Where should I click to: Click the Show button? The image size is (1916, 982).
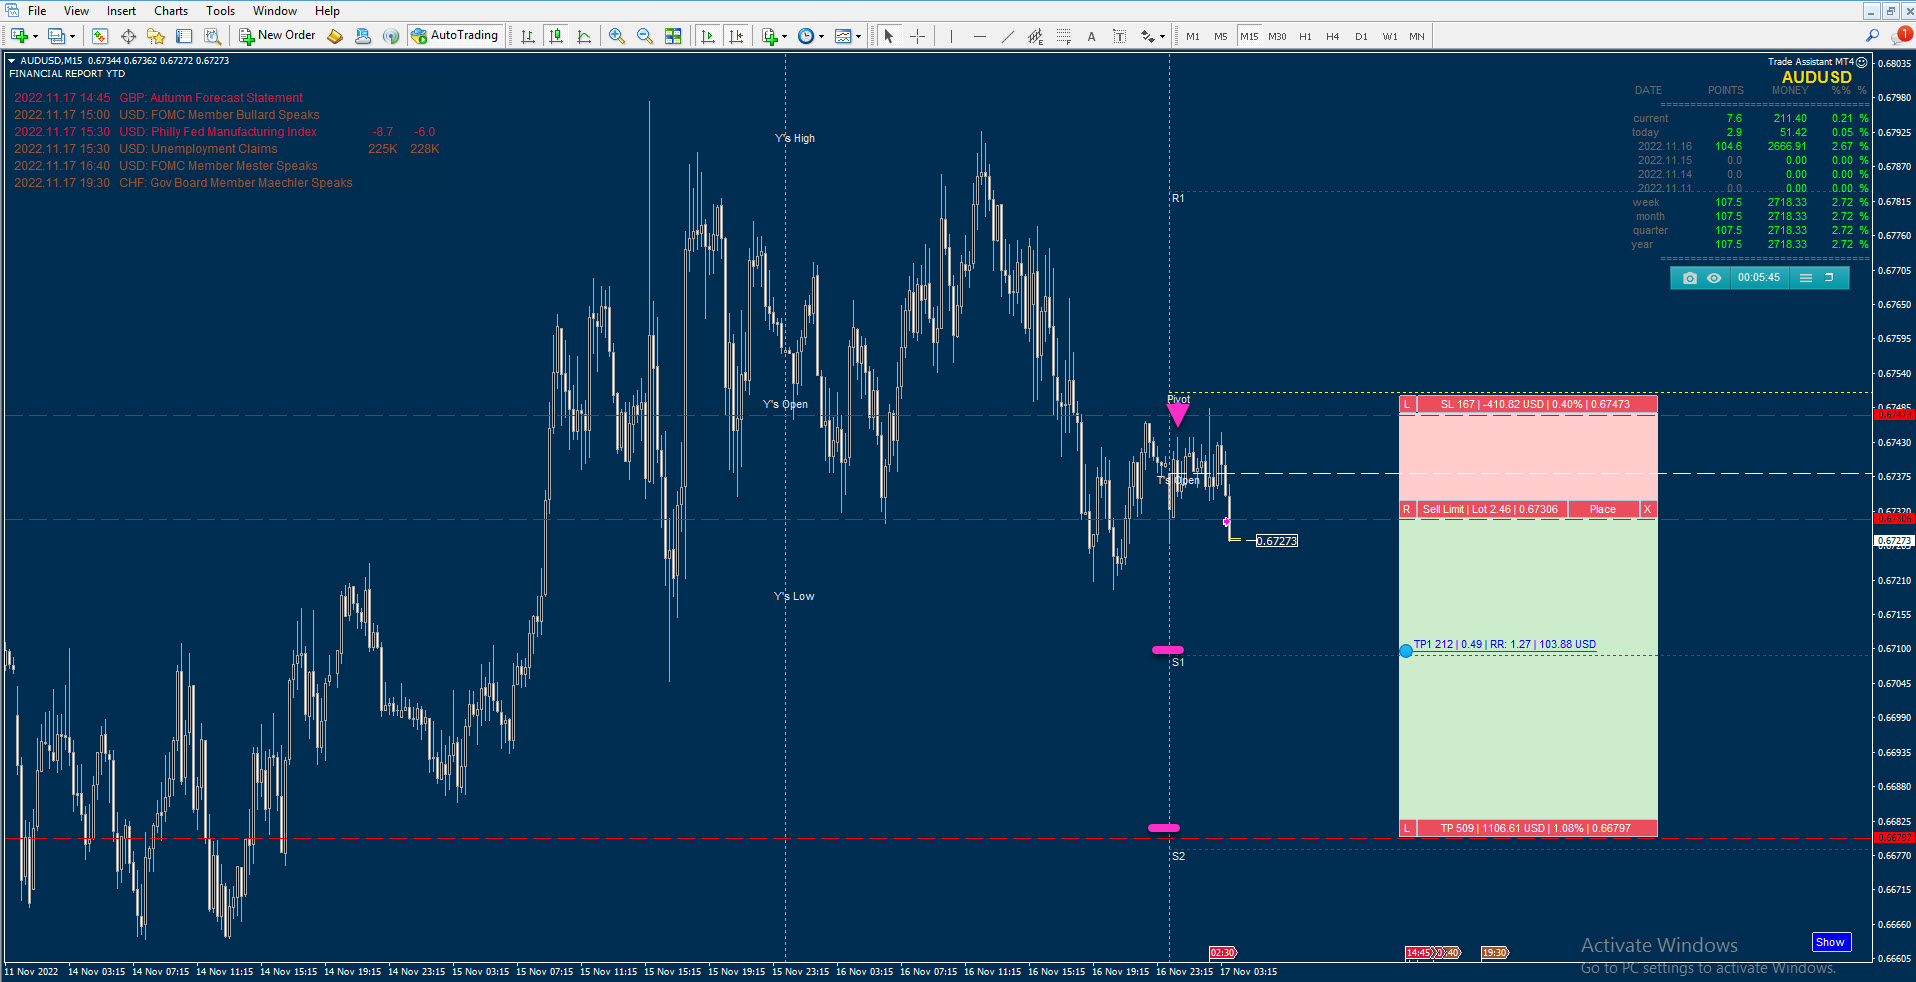1830,942
